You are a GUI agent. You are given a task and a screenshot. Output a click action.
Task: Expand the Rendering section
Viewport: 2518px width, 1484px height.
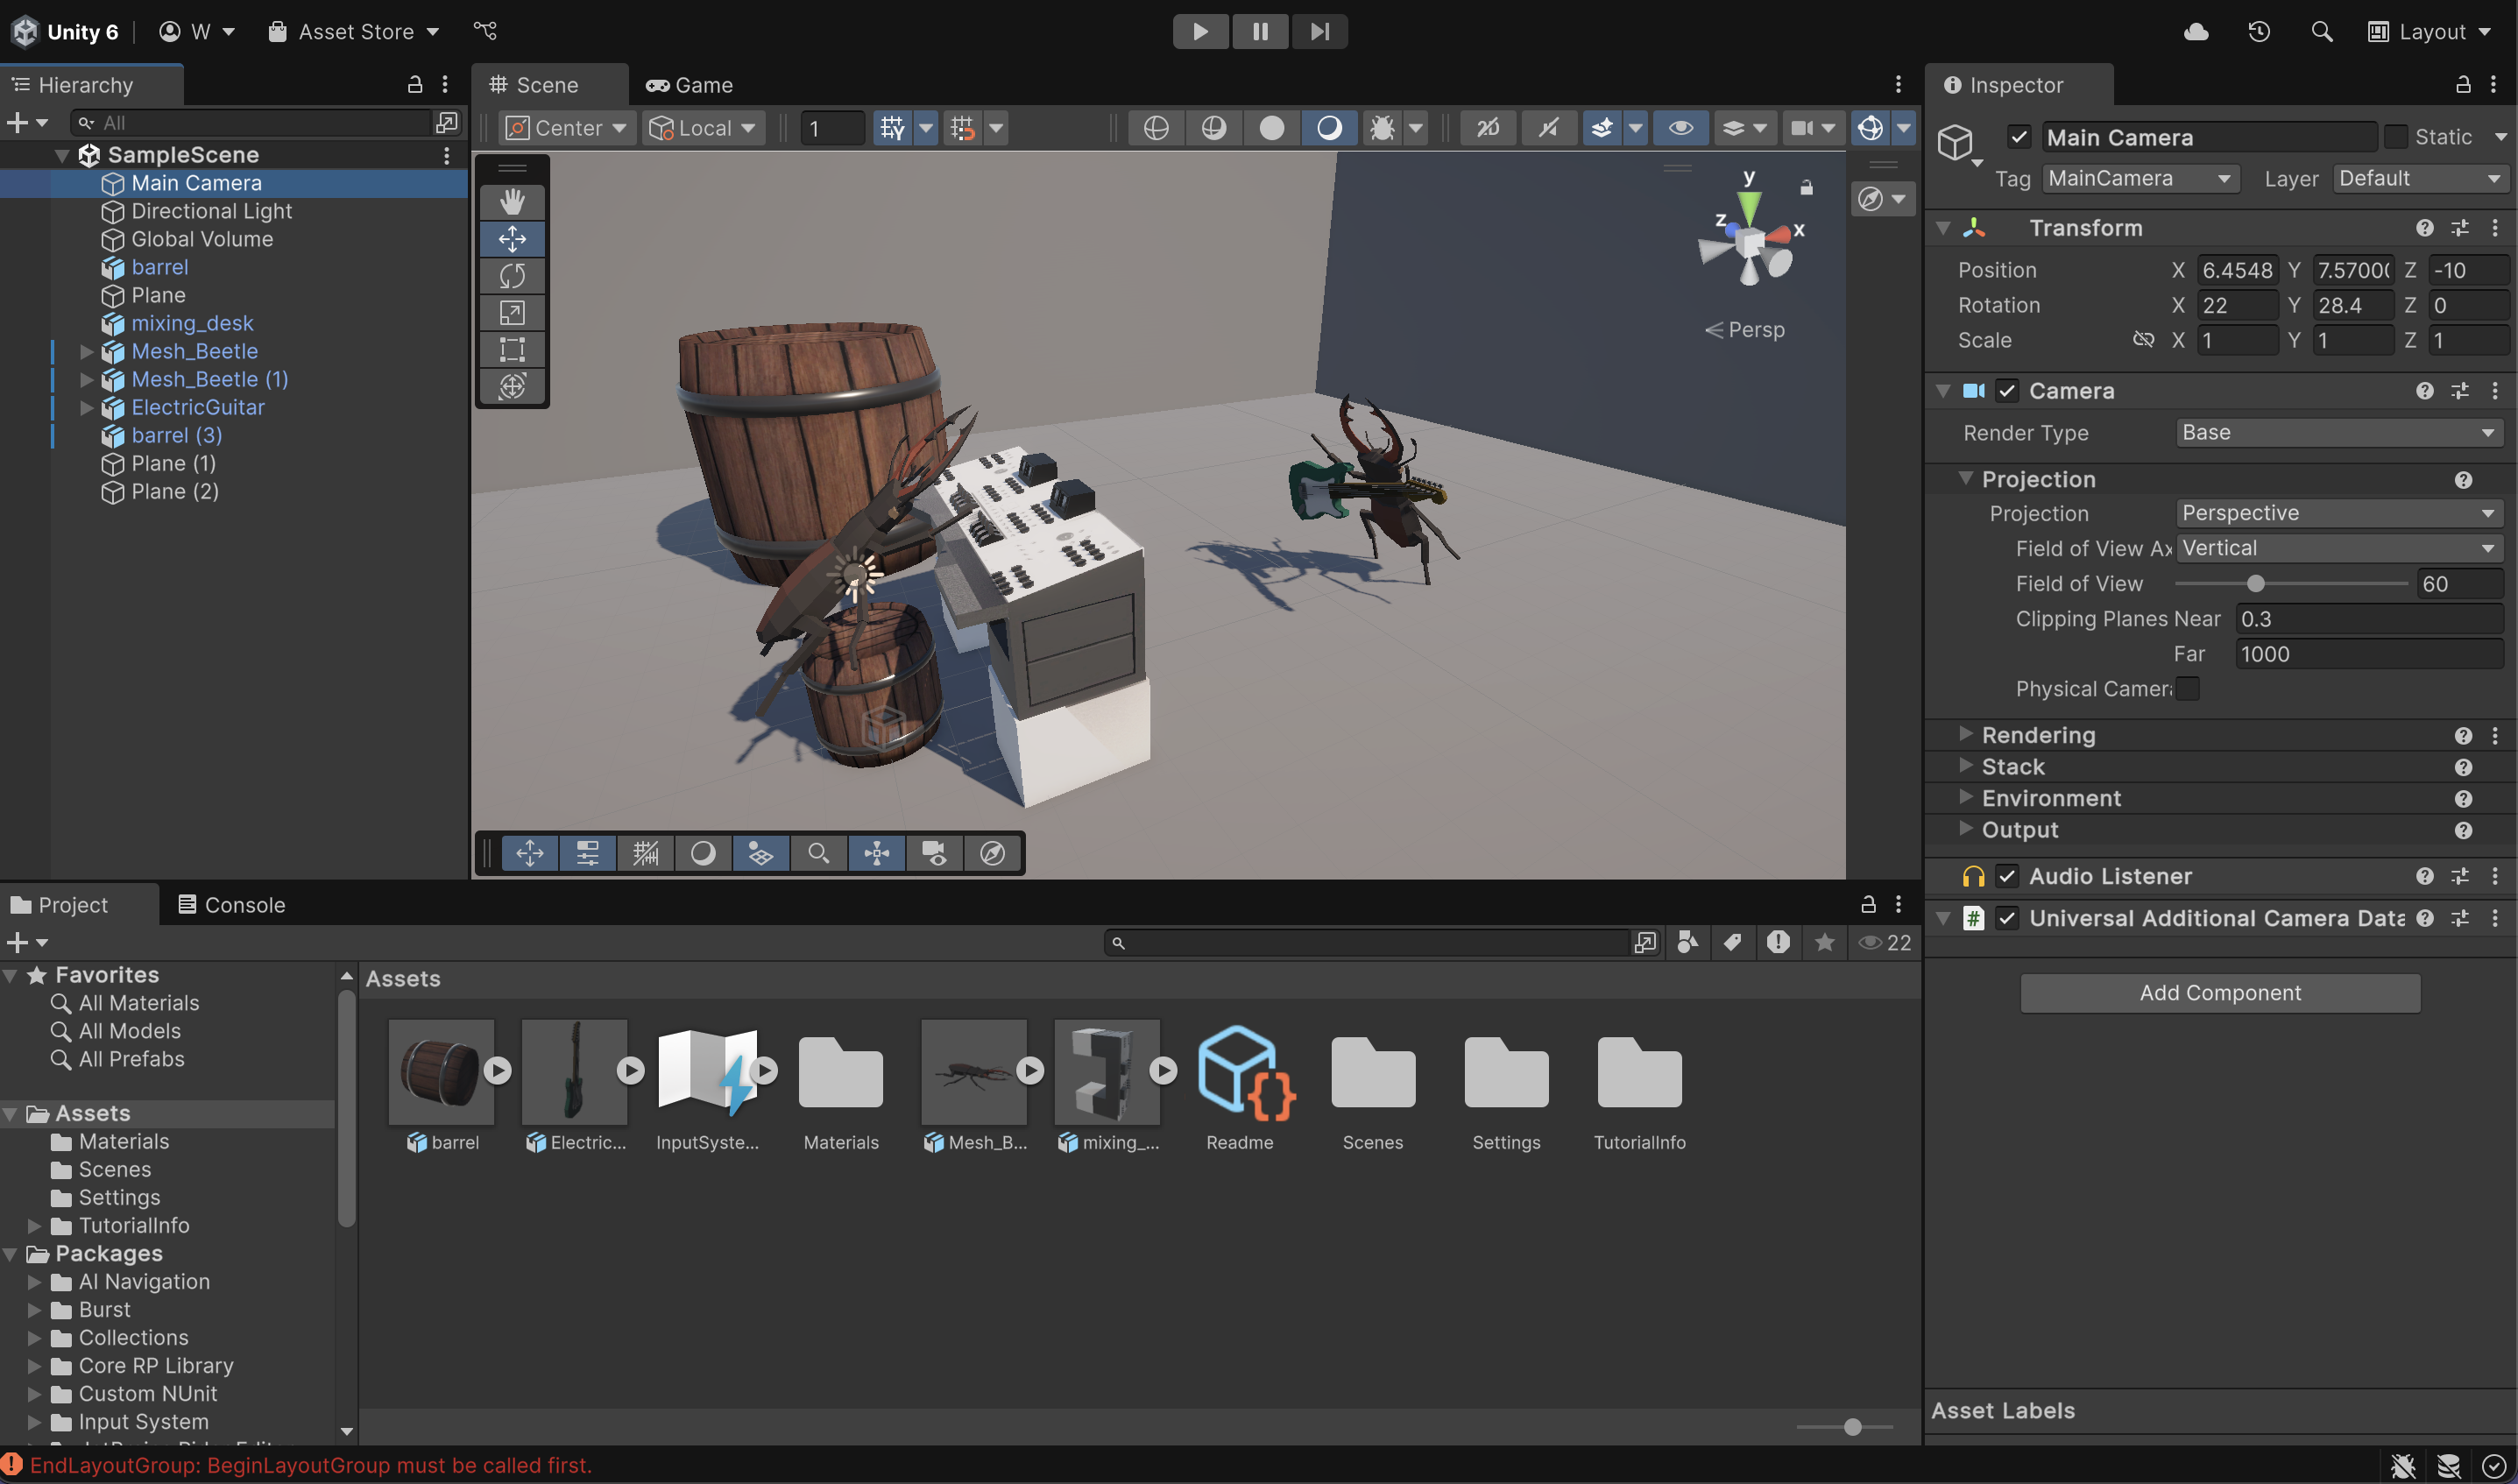tap(1965, 735)
